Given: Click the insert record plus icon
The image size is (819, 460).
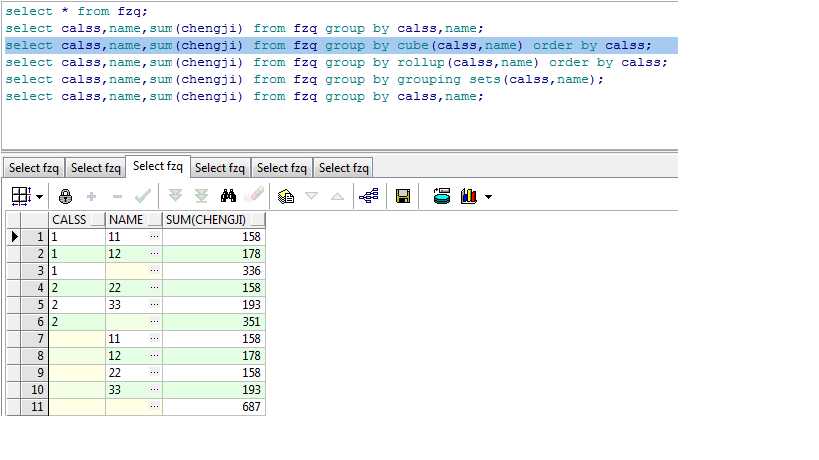Looking at the screenshot, I should click(x=91, y=196).
